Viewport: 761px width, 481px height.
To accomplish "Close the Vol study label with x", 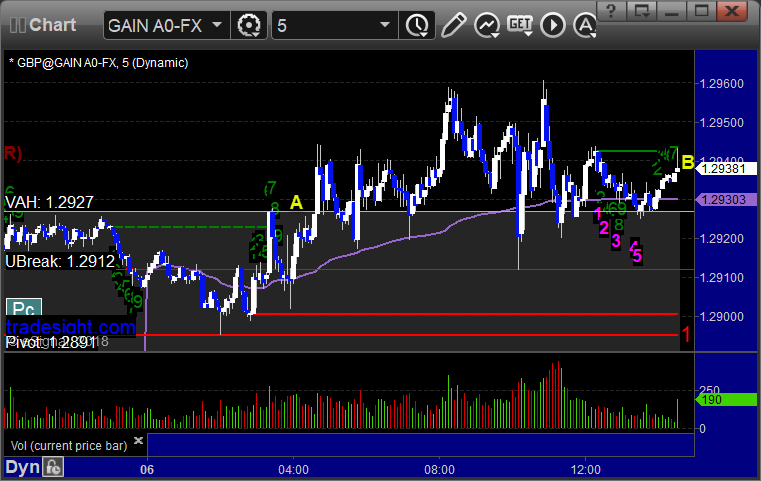I will click(138, 440).
